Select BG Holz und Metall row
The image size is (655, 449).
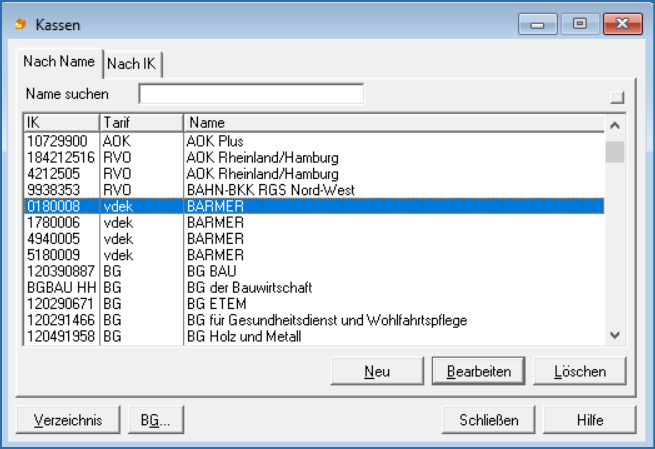(314, 337)
